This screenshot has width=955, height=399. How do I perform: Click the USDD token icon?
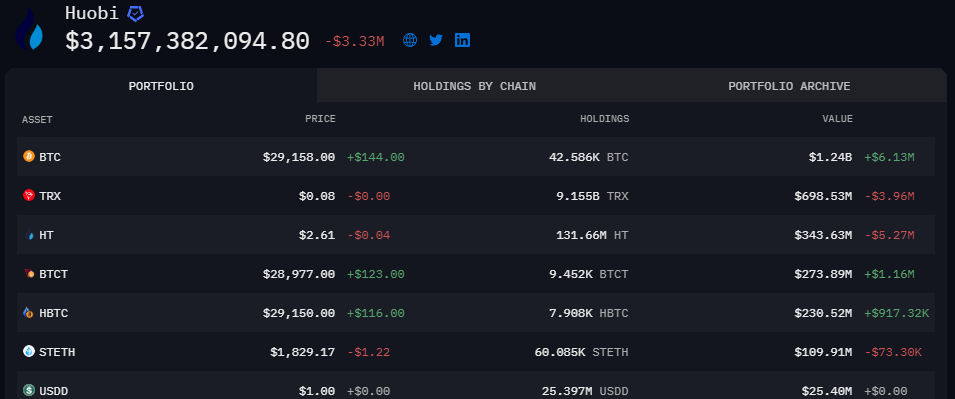click(x=29, y=390)
